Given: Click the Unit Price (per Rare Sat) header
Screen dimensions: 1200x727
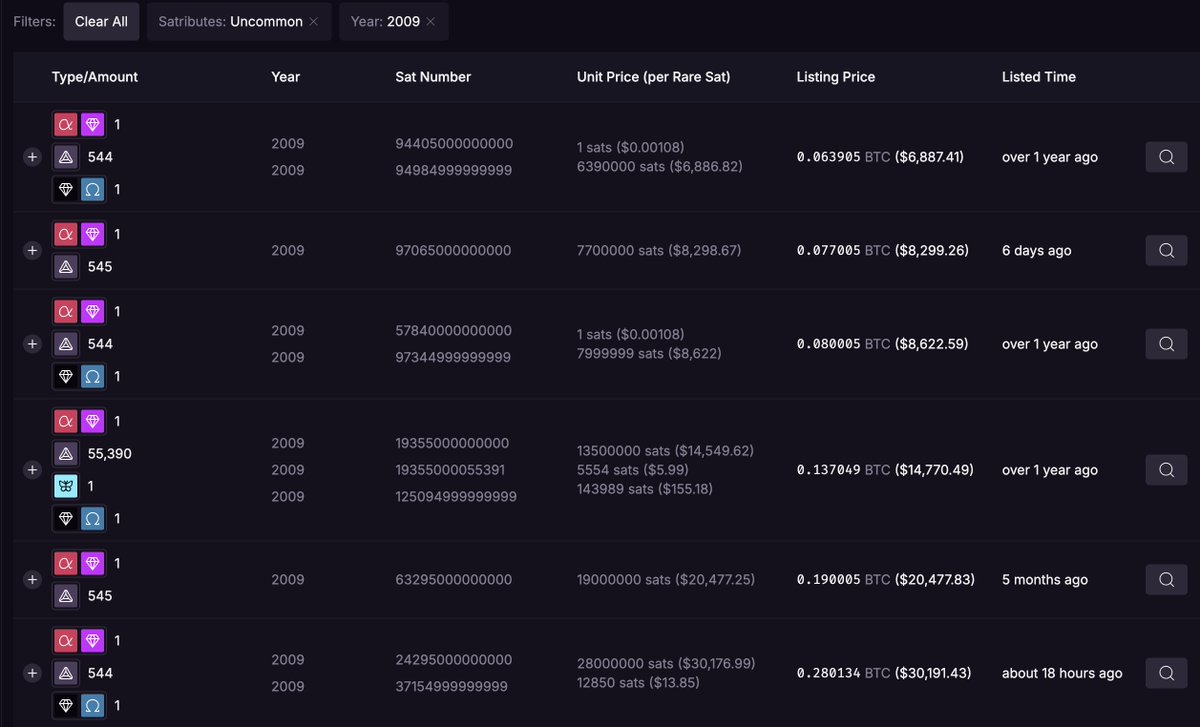Looking at the screenshot, I should [654, 77].
